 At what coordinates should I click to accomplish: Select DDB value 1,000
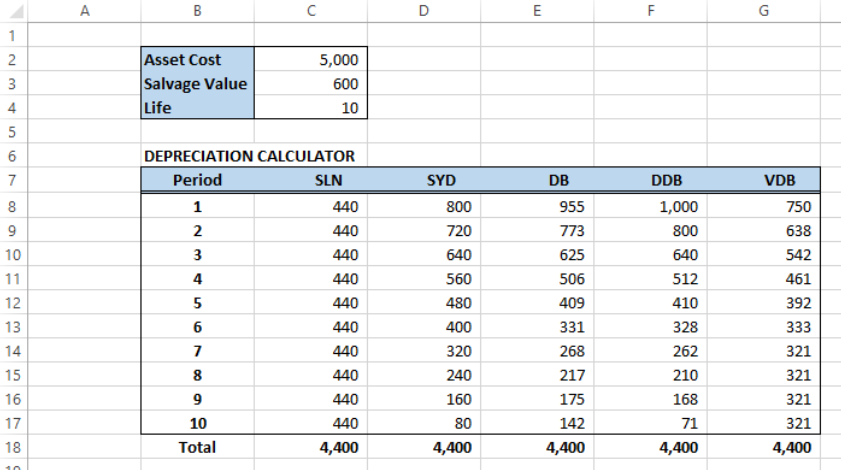[651, 207]
